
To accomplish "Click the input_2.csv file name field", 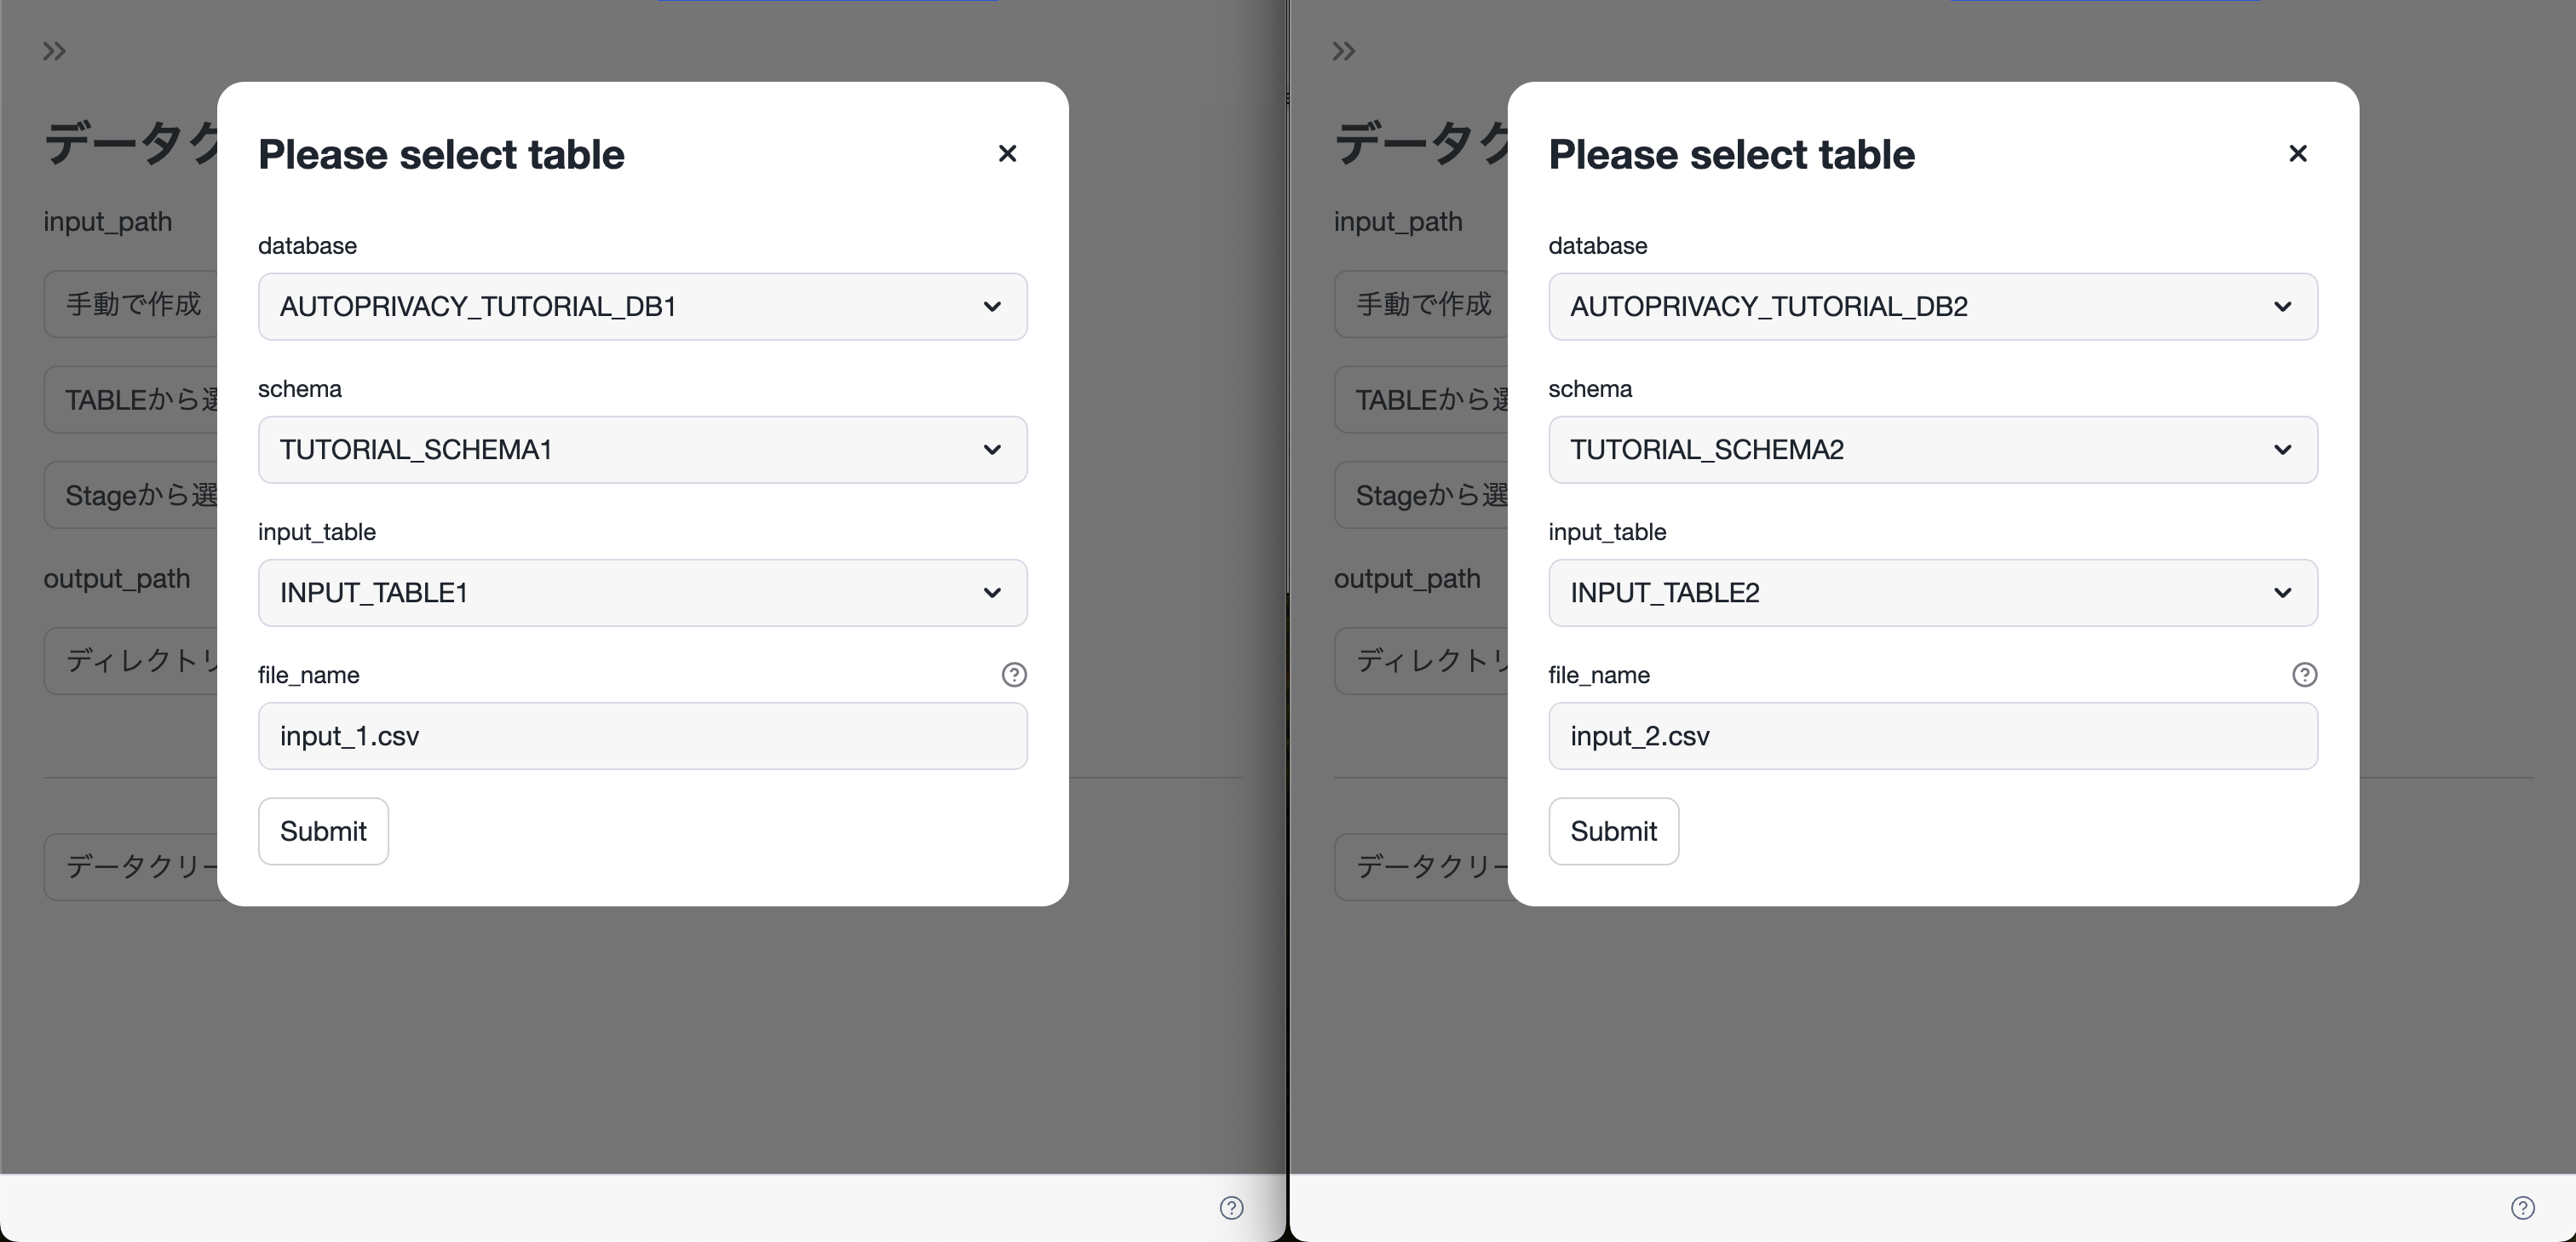I will (x=1932, y=736).
